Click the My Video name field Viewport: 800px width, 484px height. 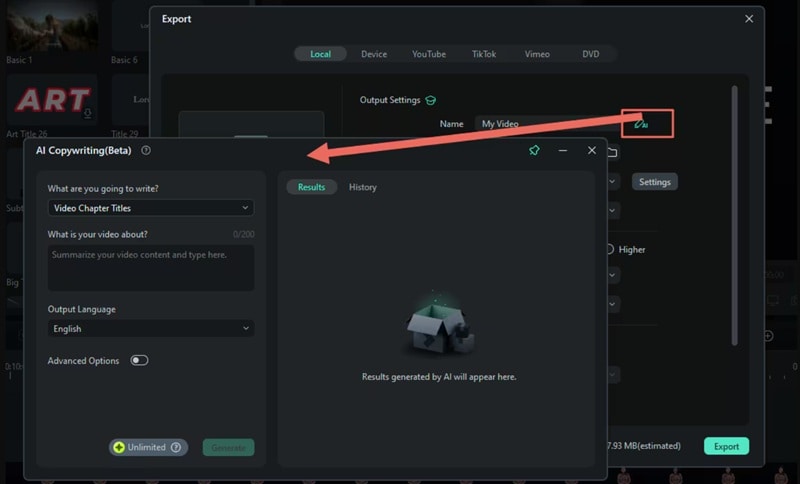point(548,124)
